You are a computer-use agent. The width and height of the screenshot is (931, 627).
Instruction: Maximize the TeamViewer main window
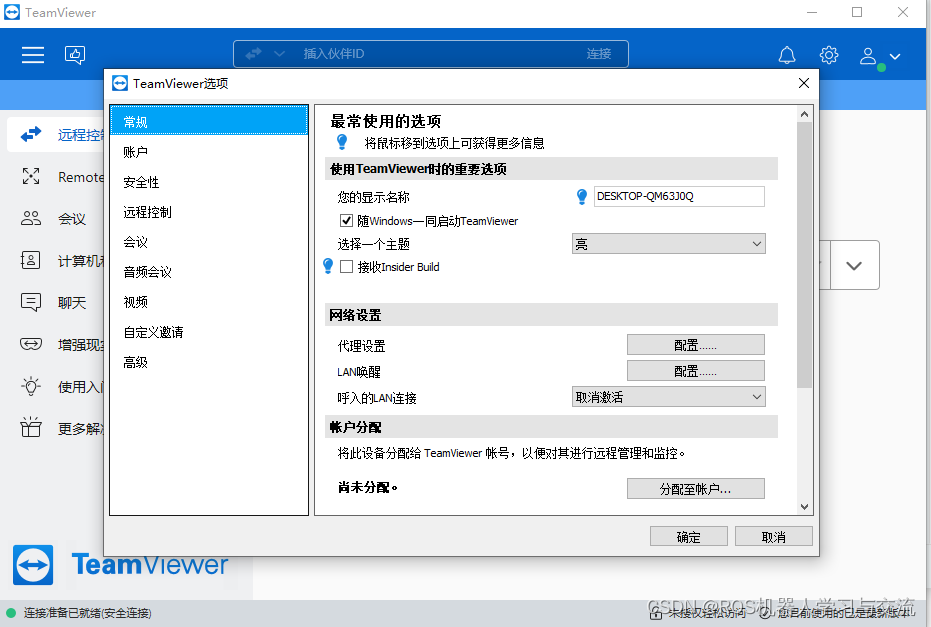click(x=857, y=12)
